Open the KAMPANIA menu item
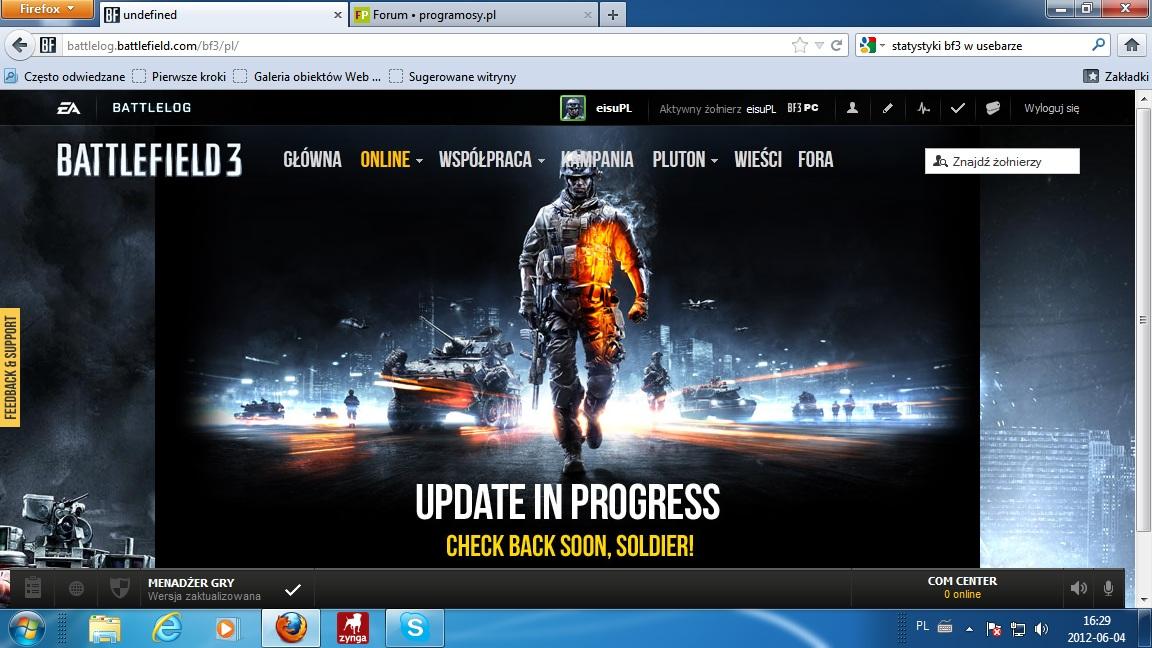1152x648 pixels. [x=597, y=159]
